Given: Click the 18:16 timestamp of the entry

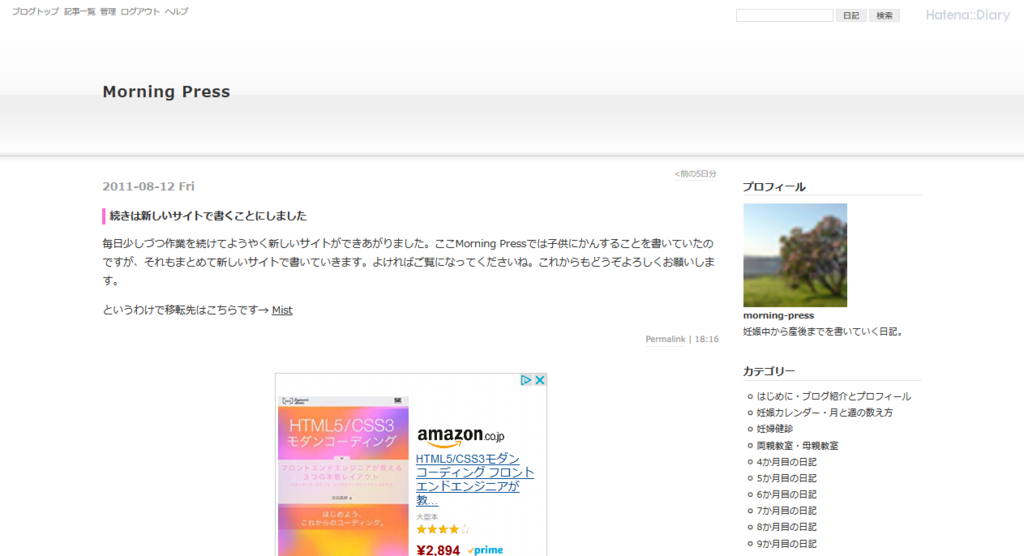Looking at the screenshot, I should click(x=707, y=339).
